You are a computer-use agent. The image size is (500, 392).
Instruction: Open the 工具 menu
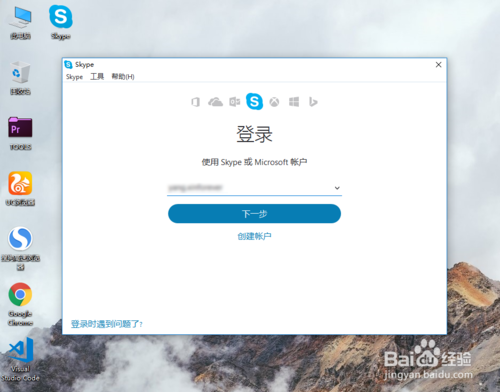pyautogui.click(x=97, y=77)
